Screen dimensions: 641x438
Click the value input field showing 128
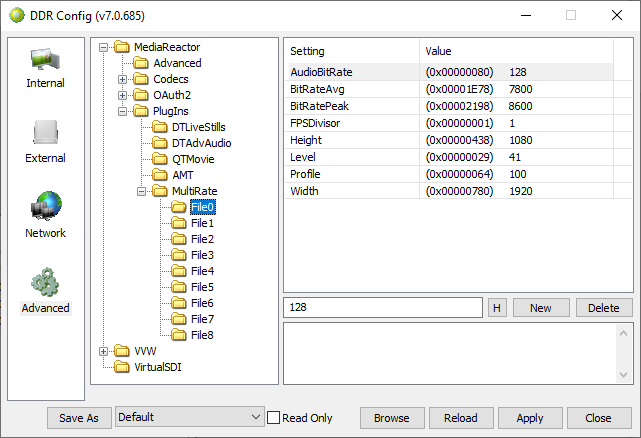coord(383,307)
